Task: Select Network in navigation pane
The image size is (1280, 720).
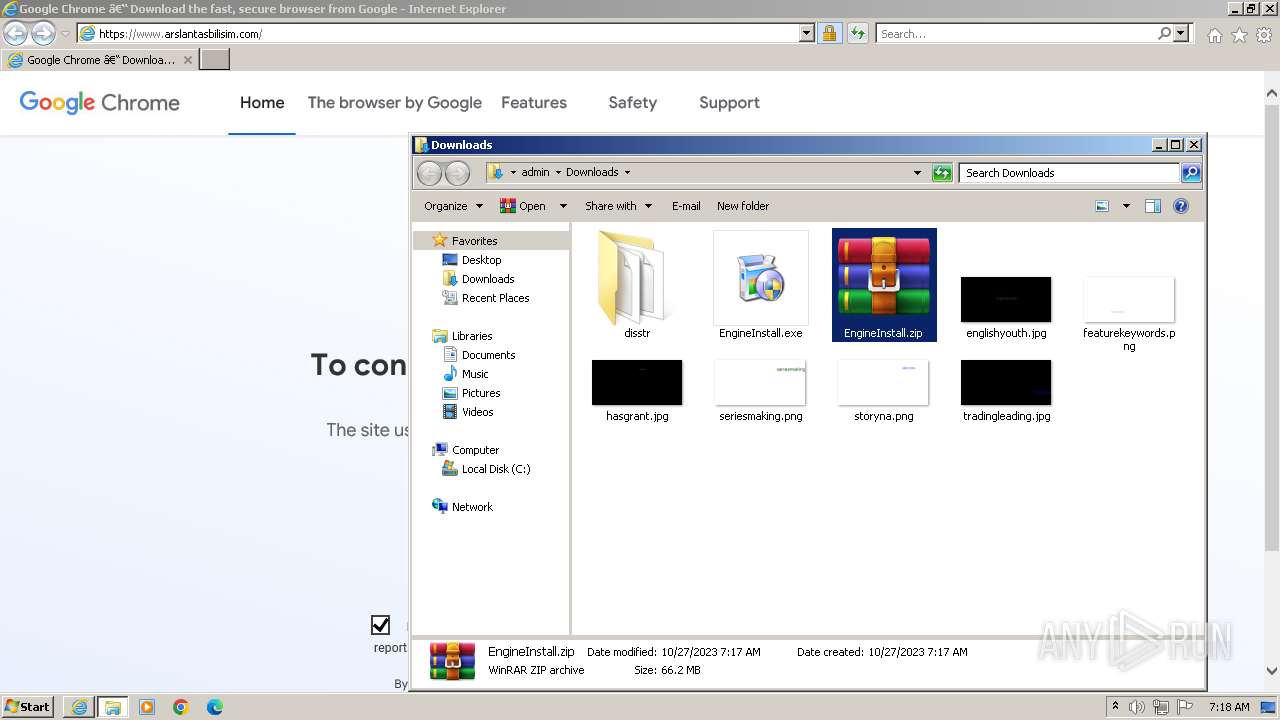Action: (472, 507)
